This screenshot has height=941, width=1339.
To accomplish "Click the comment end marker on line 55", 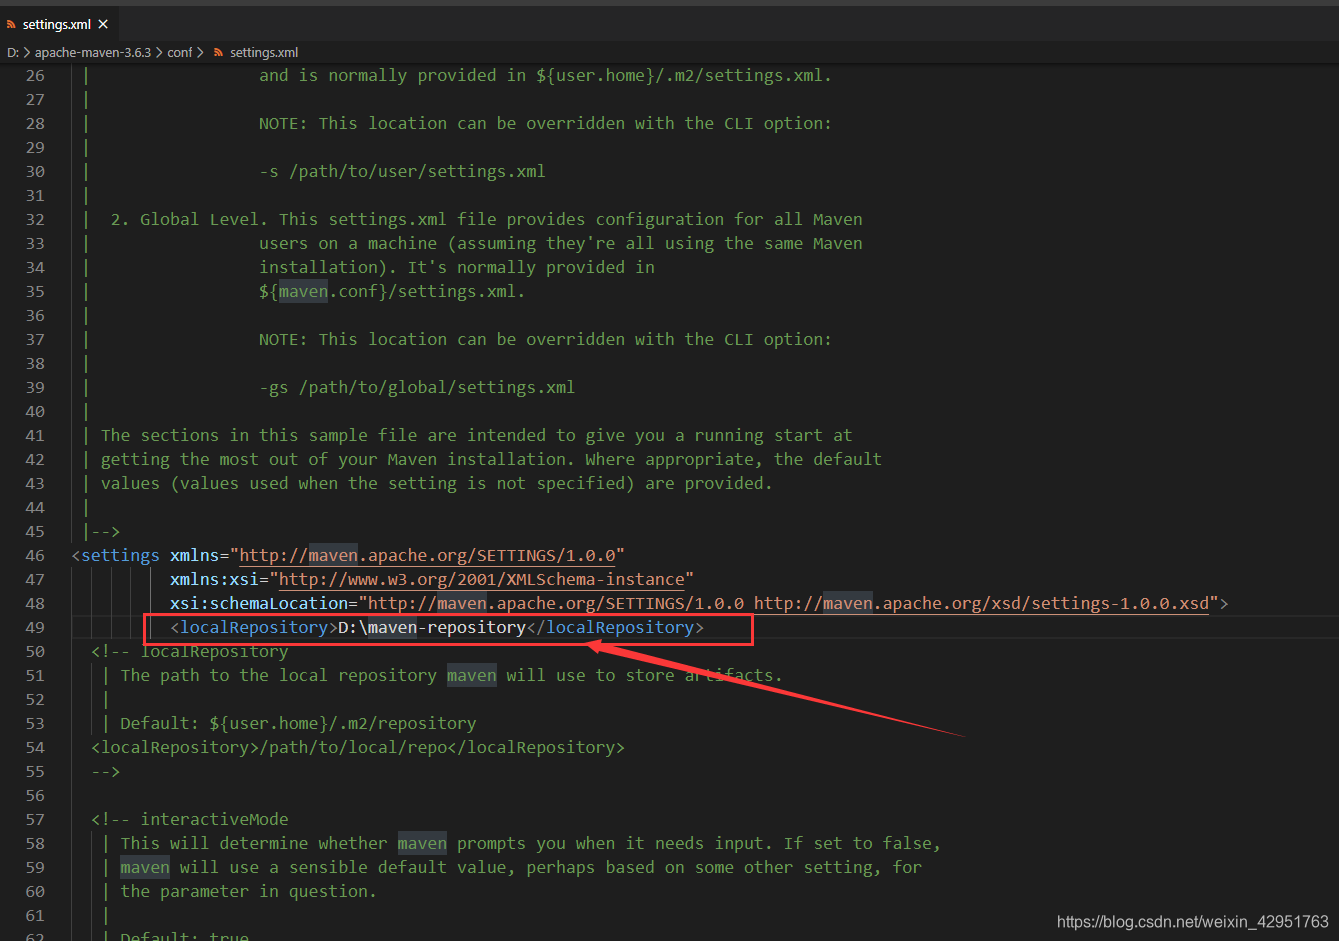I will pos(105,771).
